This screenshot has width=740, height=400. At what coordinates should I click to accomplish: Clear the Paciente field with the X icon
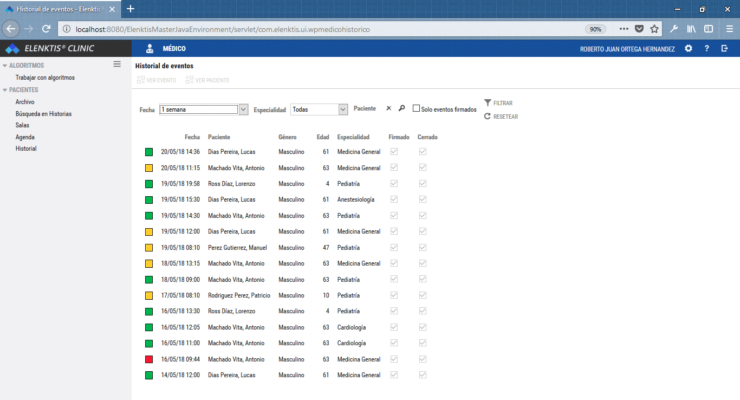click(x=389, y=108)
